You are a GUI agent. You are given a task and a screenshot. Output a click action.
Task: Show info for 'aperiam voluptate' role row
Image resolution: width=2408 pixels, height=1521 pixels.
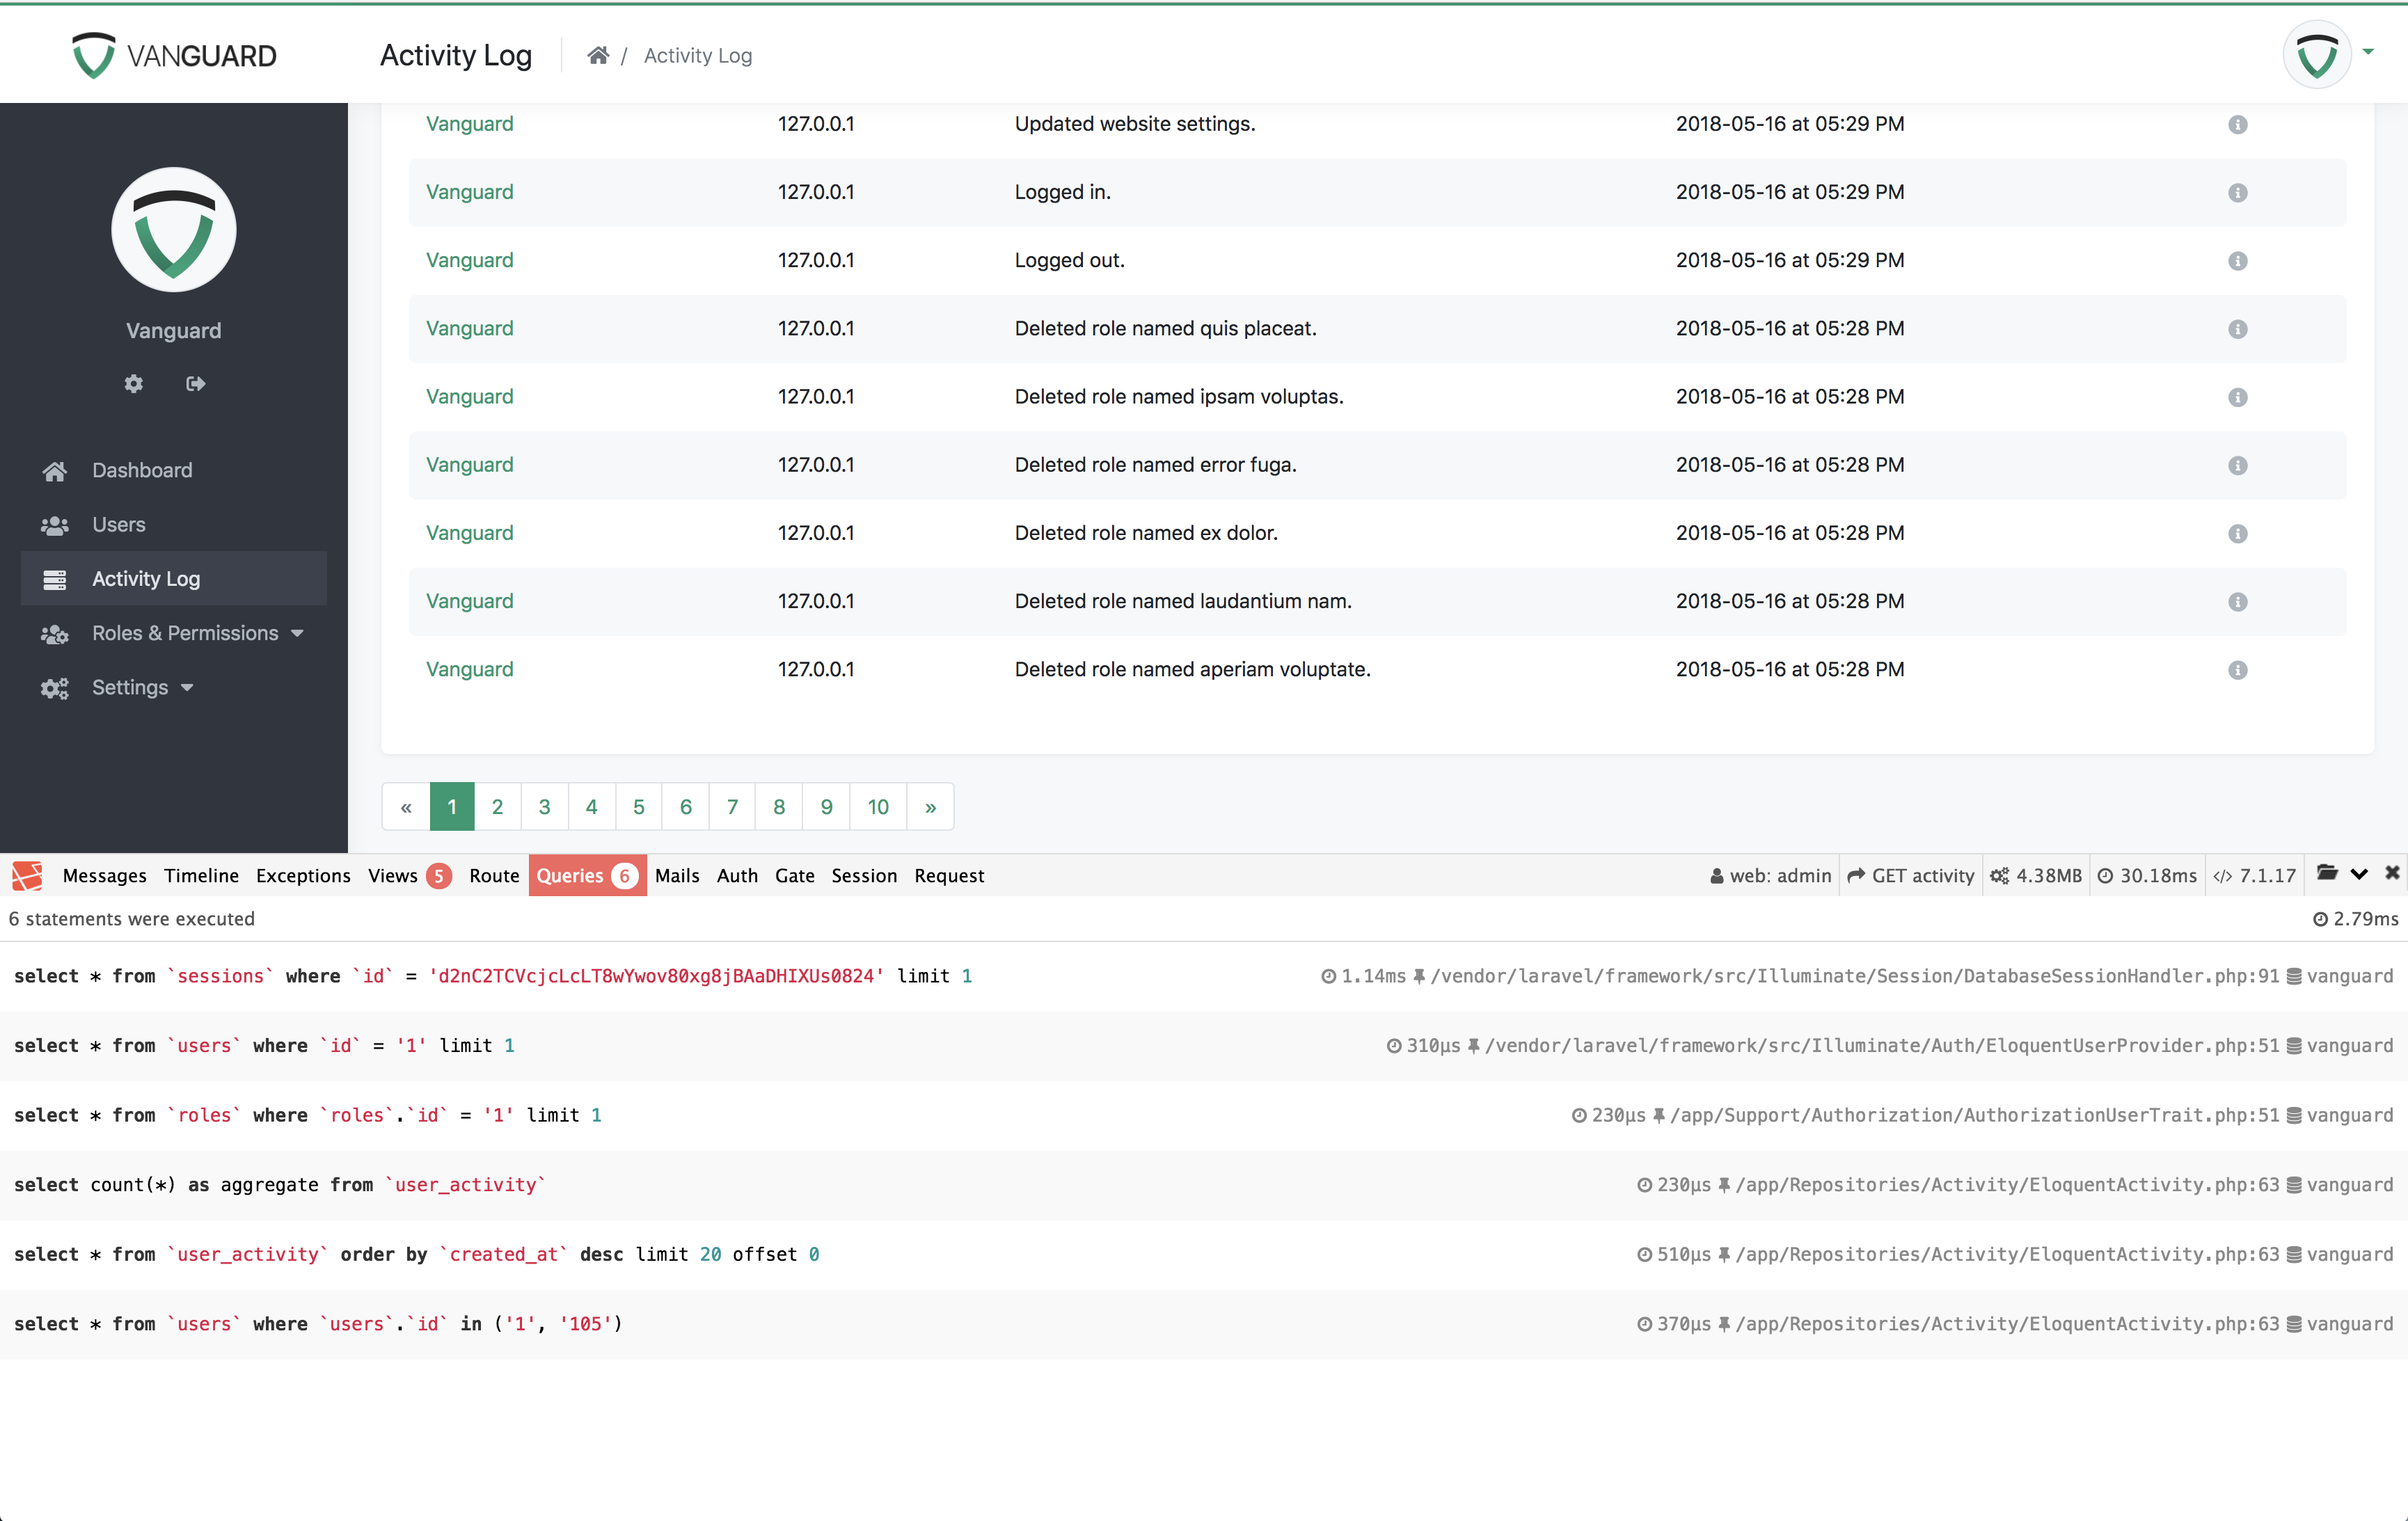coord(2238,669)
